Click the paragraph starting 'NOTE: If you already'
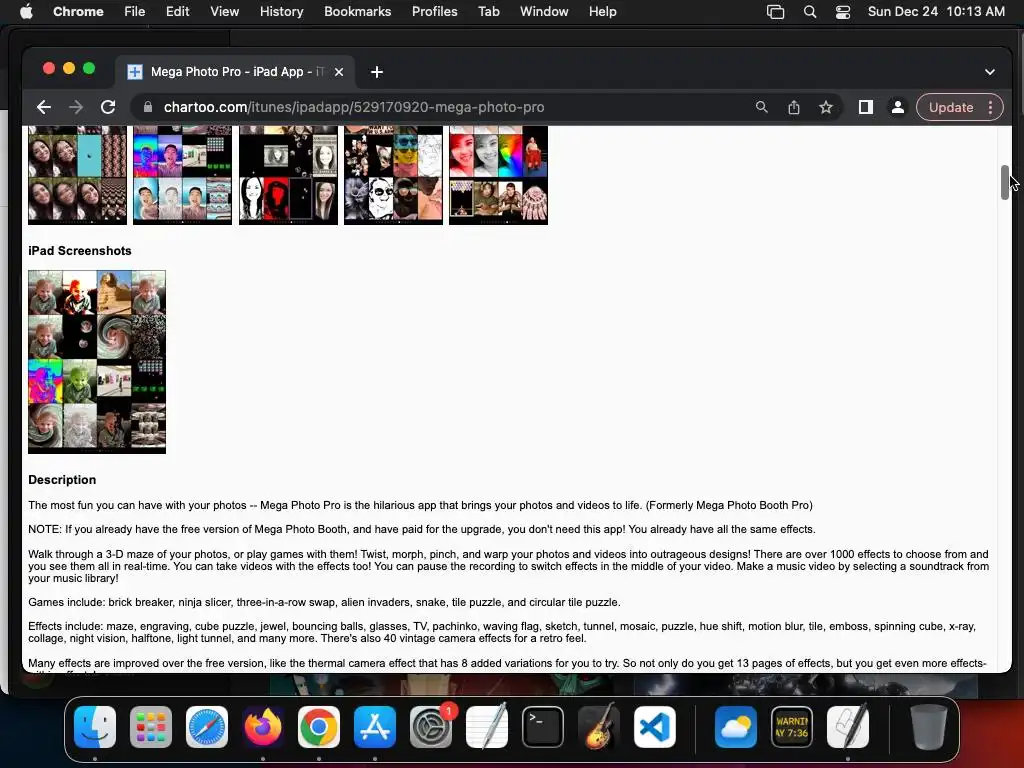1024x768 pixels. pyautogui.click(x=422, y=530)
